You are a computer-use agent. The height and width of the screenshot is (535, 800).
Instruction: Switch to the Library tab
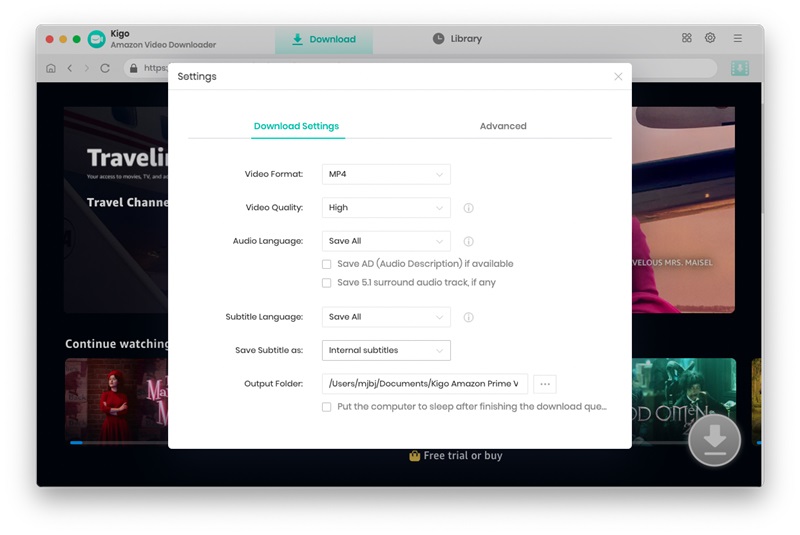click(x=457, y=39)
